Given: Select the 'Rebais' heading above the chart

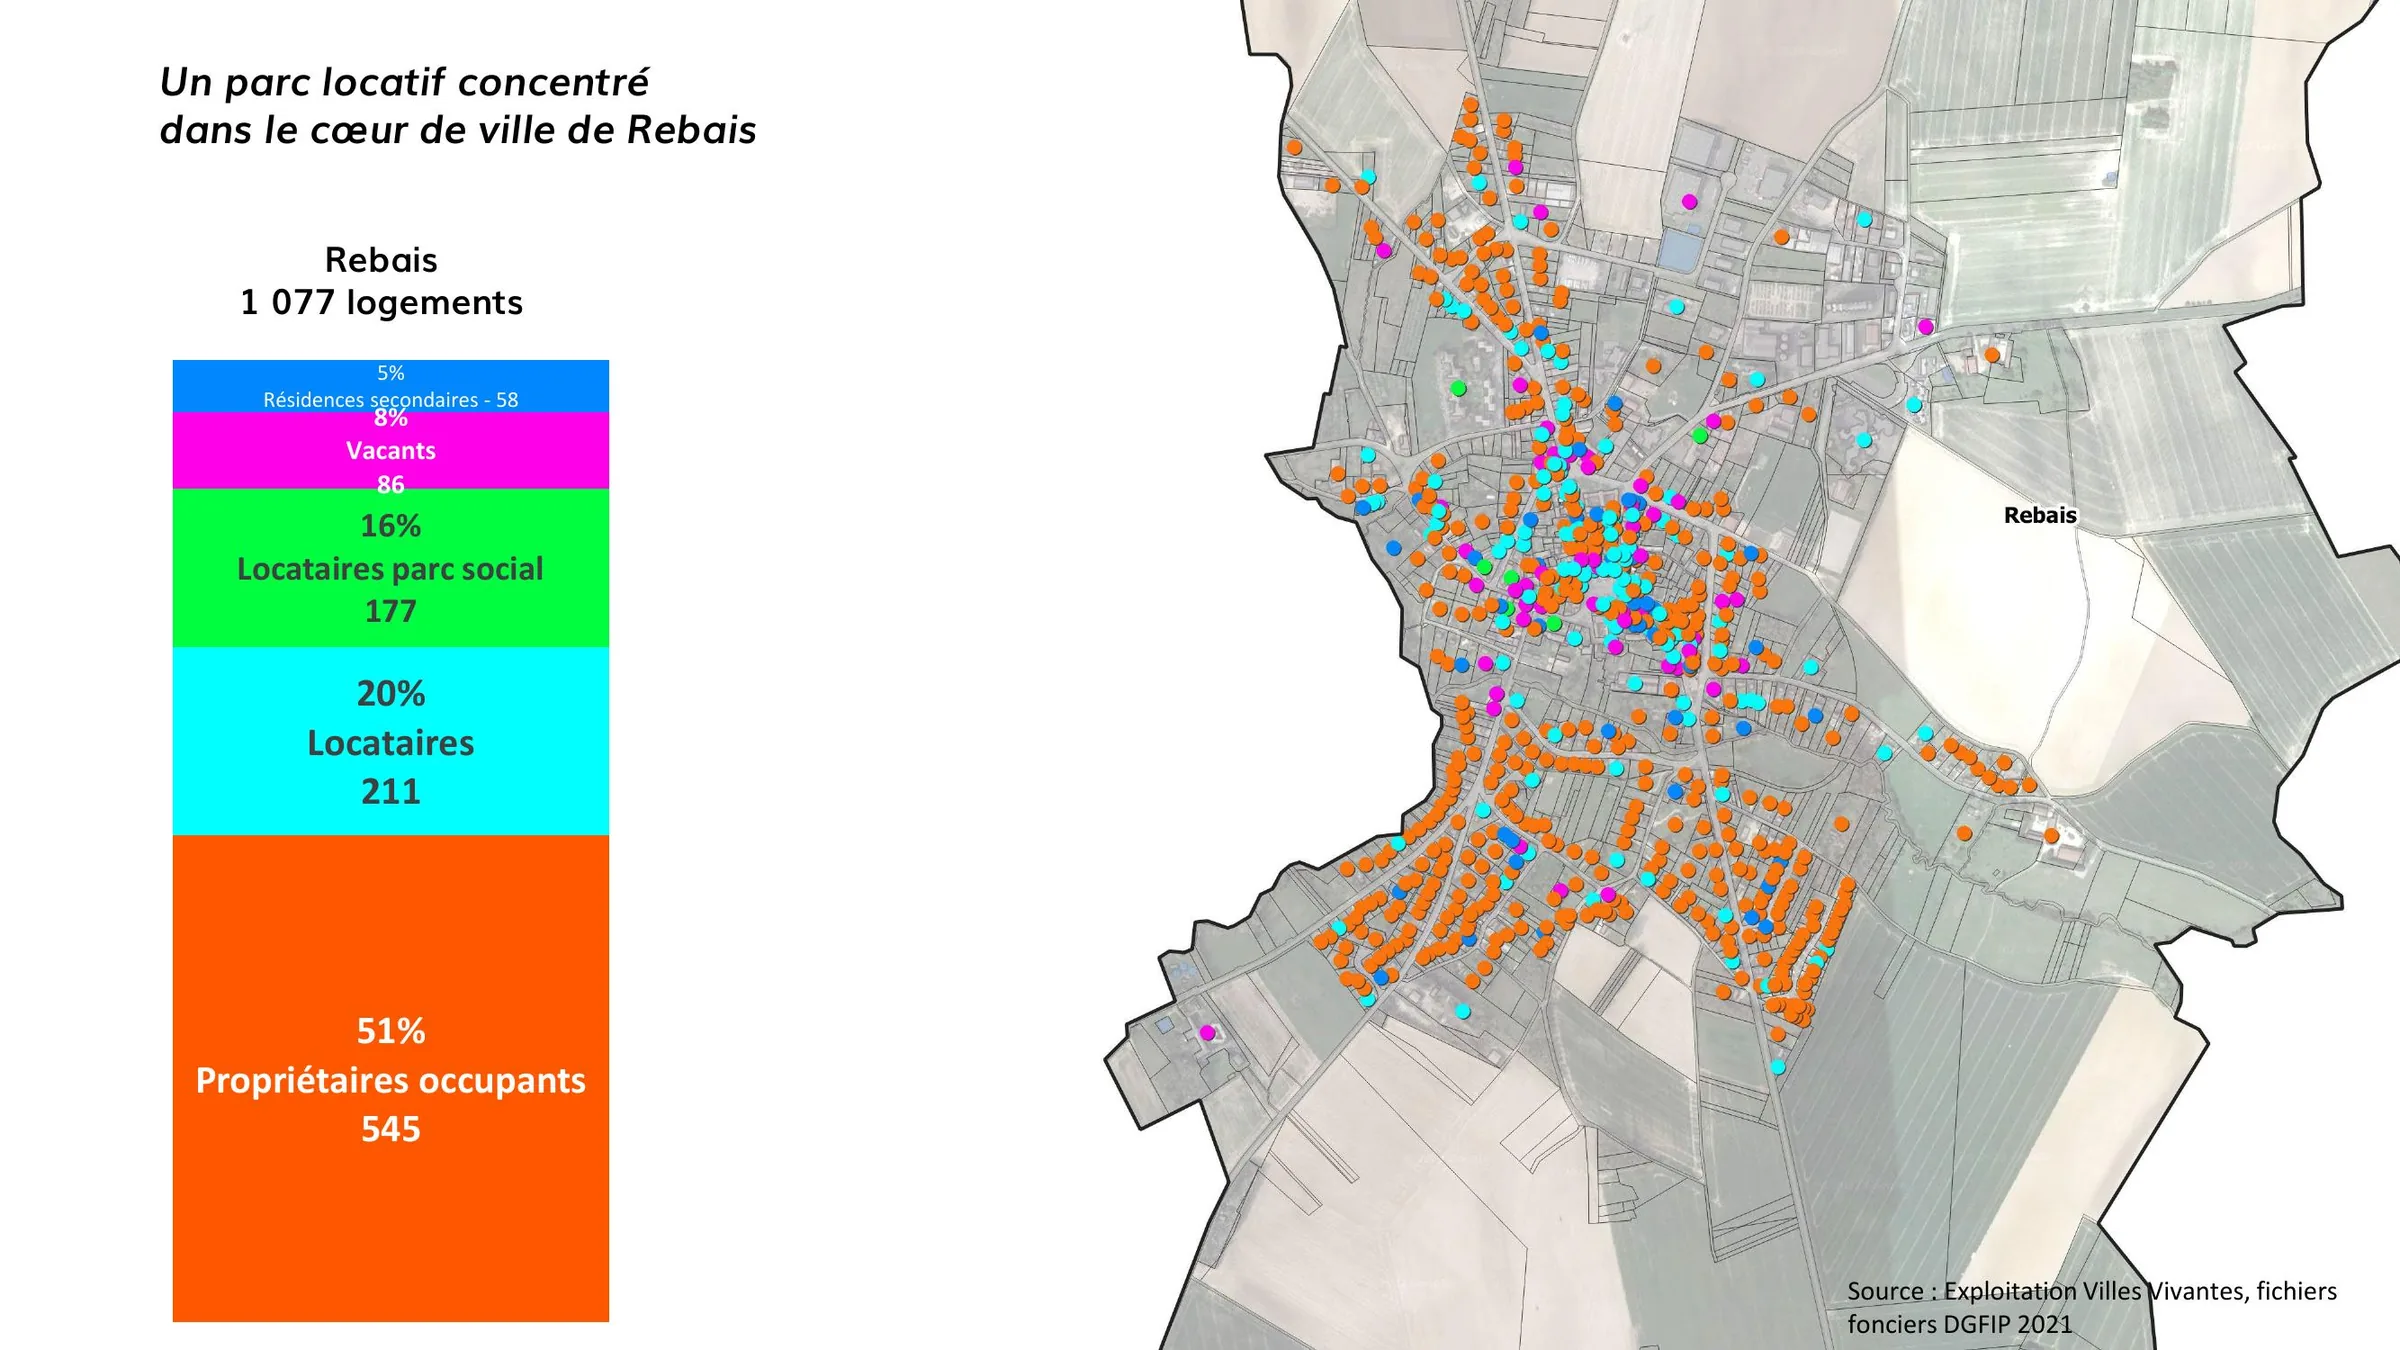Looking at the screenshot, I should click(x=381, y=260).
